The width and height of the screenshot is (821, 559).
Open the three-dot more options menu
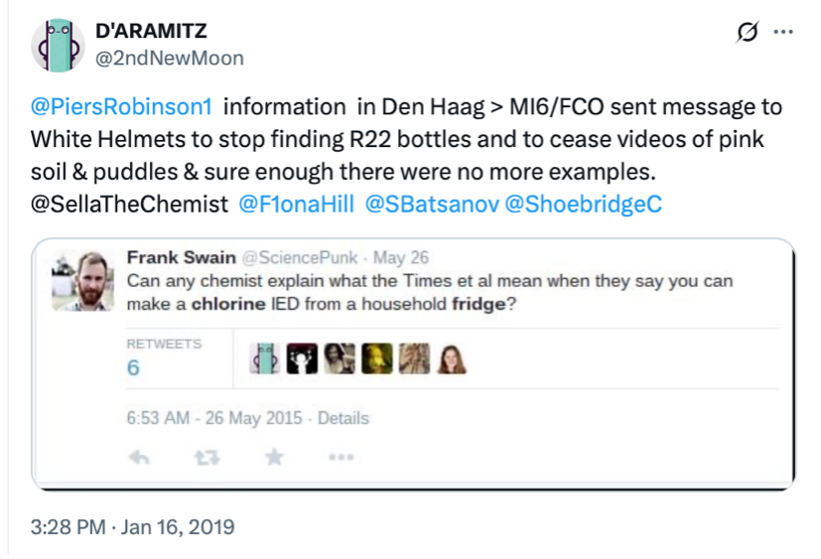783,33
